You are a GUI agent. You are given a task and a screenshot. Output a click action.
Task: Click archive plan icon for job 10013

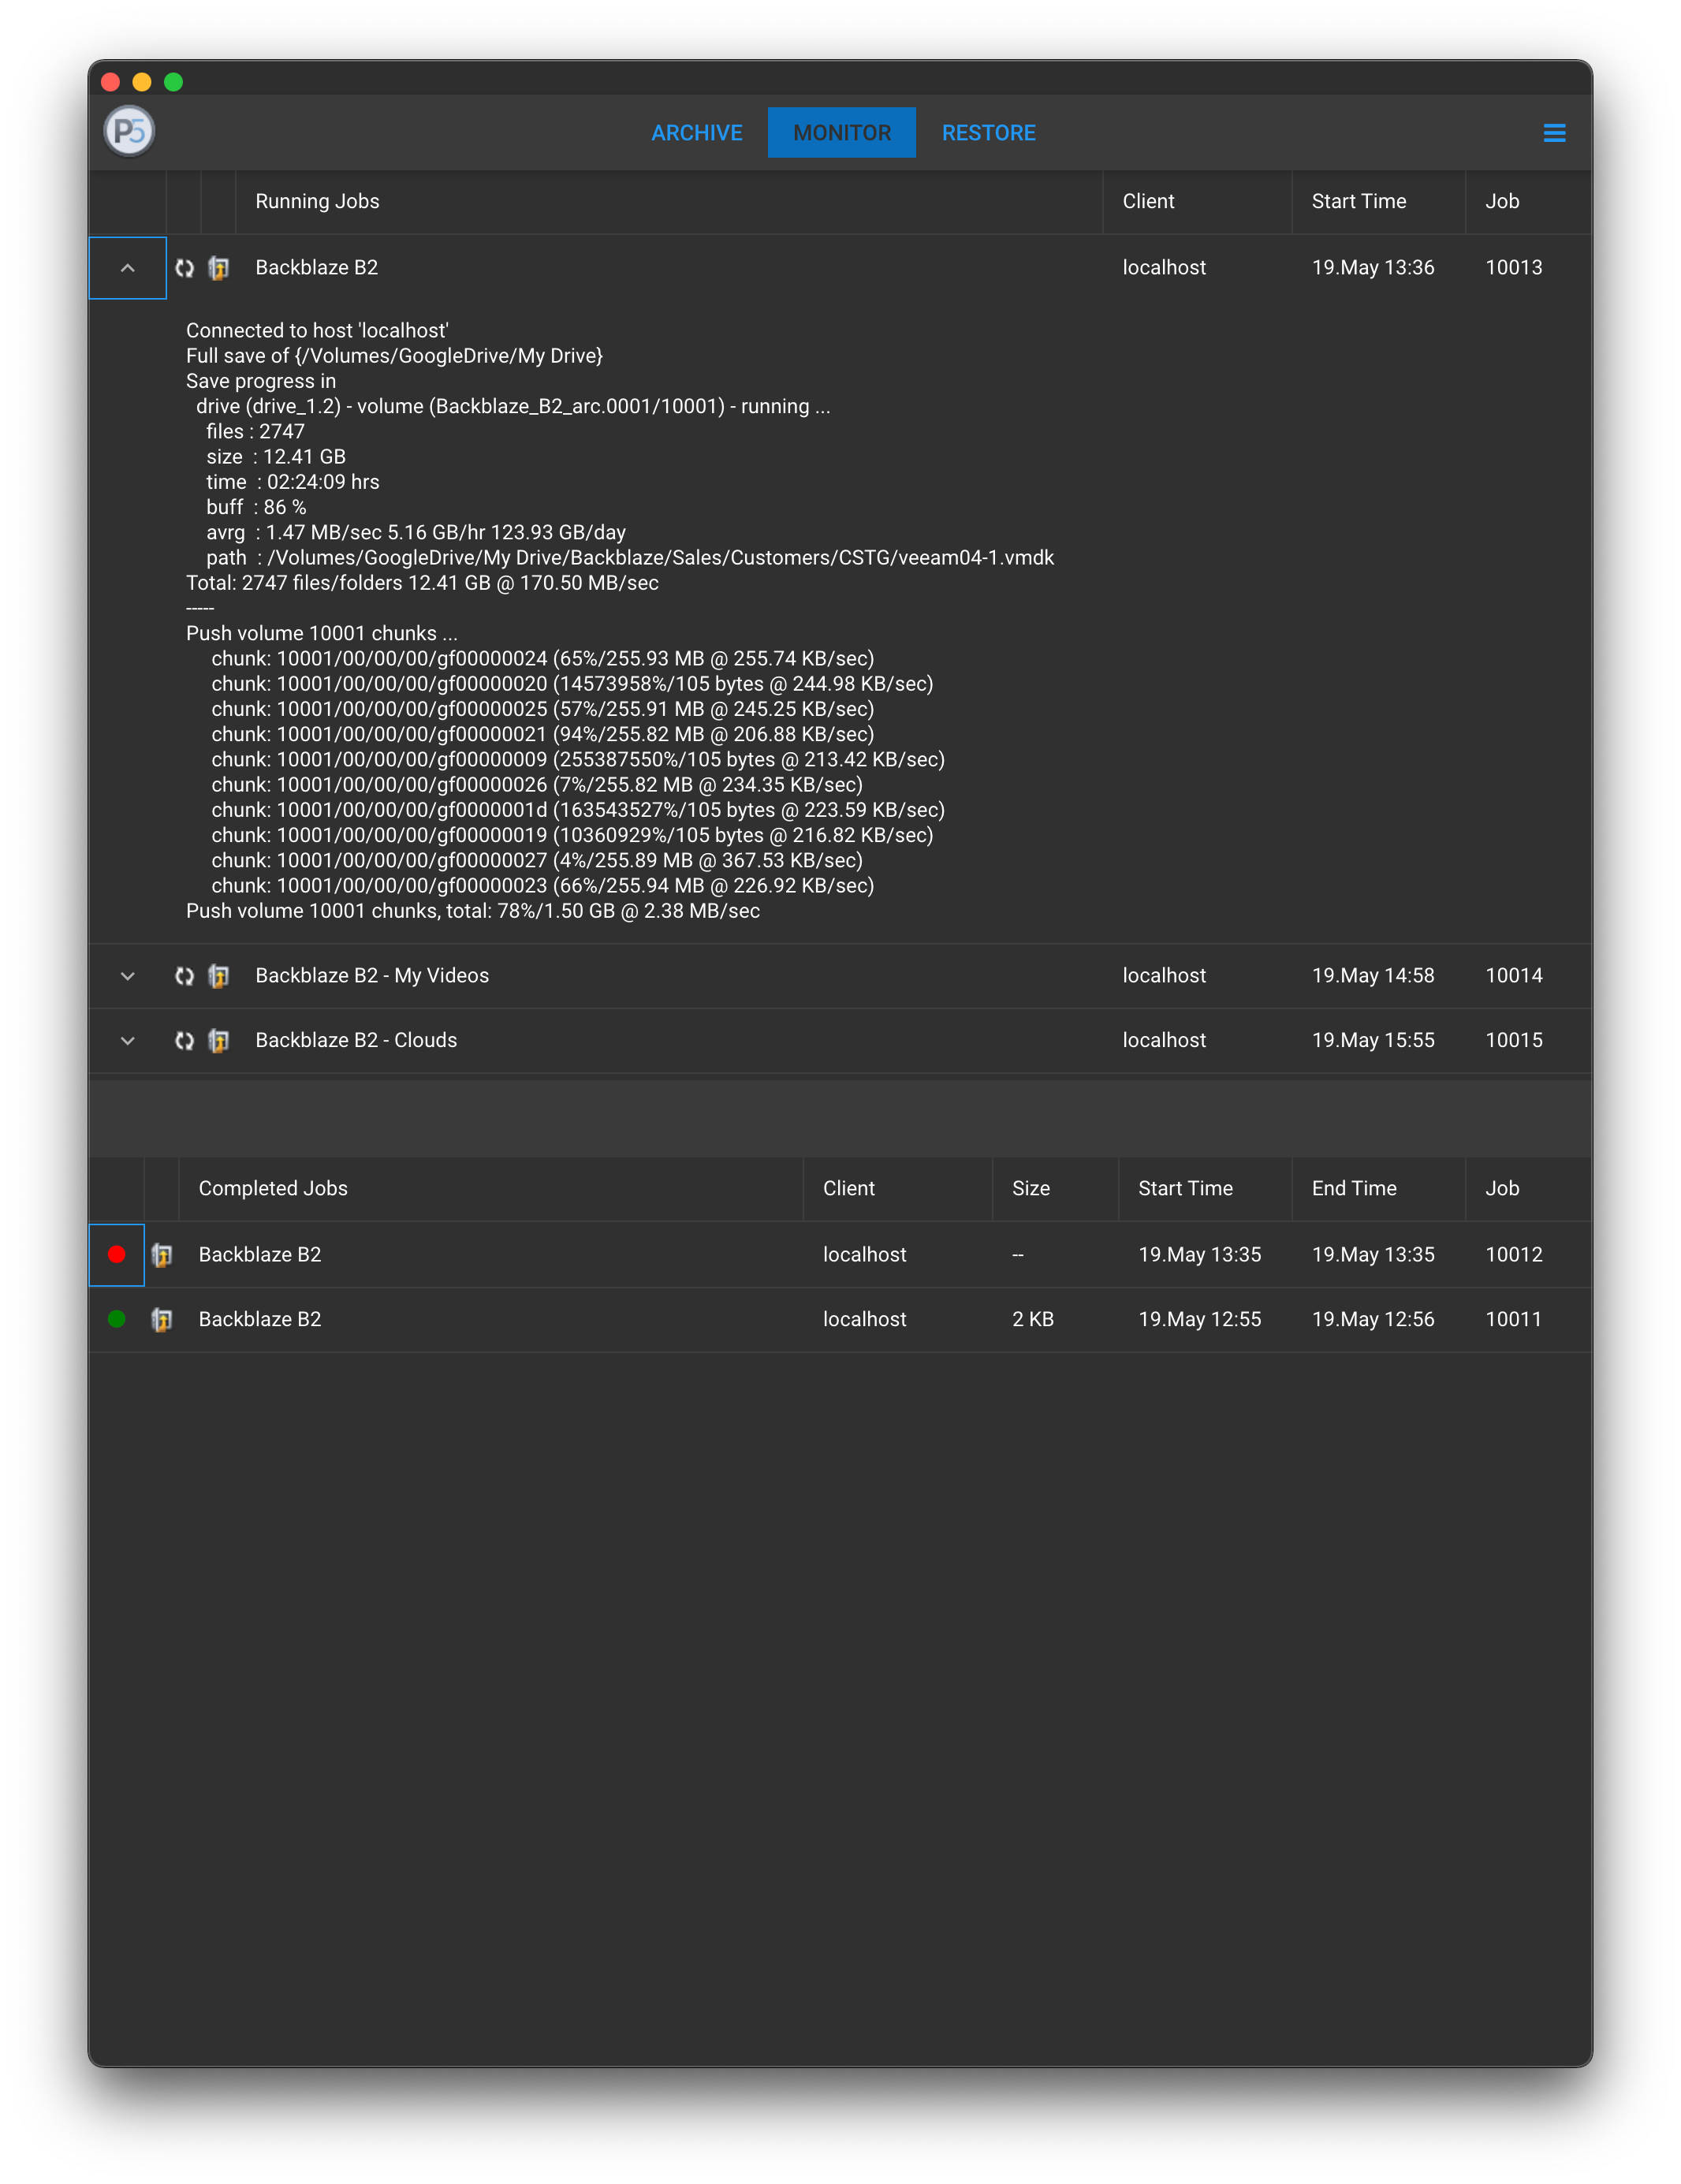pyautogui.click(x=218, y=268)
